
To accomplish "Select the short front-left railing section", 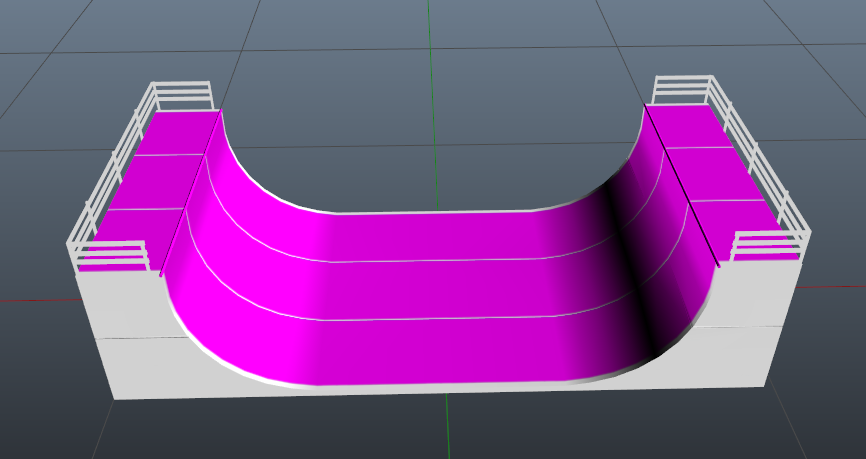I will point(110,256).
